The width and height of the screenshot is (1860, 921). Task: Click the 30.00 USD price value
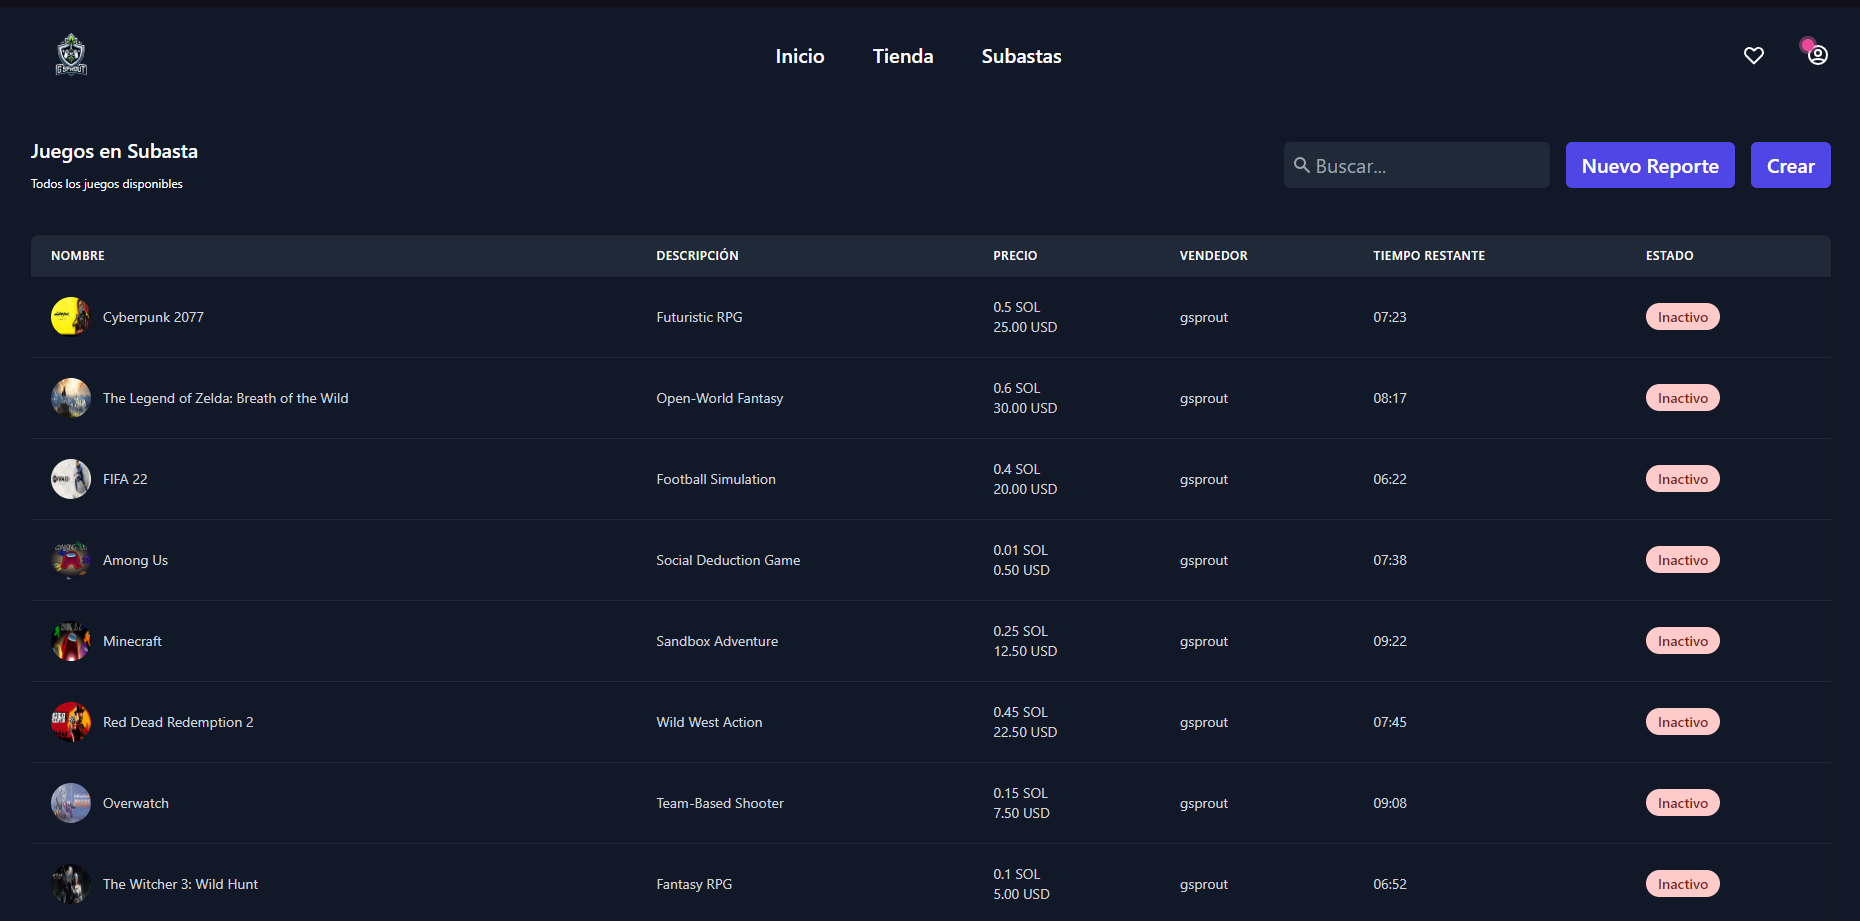(x=1025, y=408)
